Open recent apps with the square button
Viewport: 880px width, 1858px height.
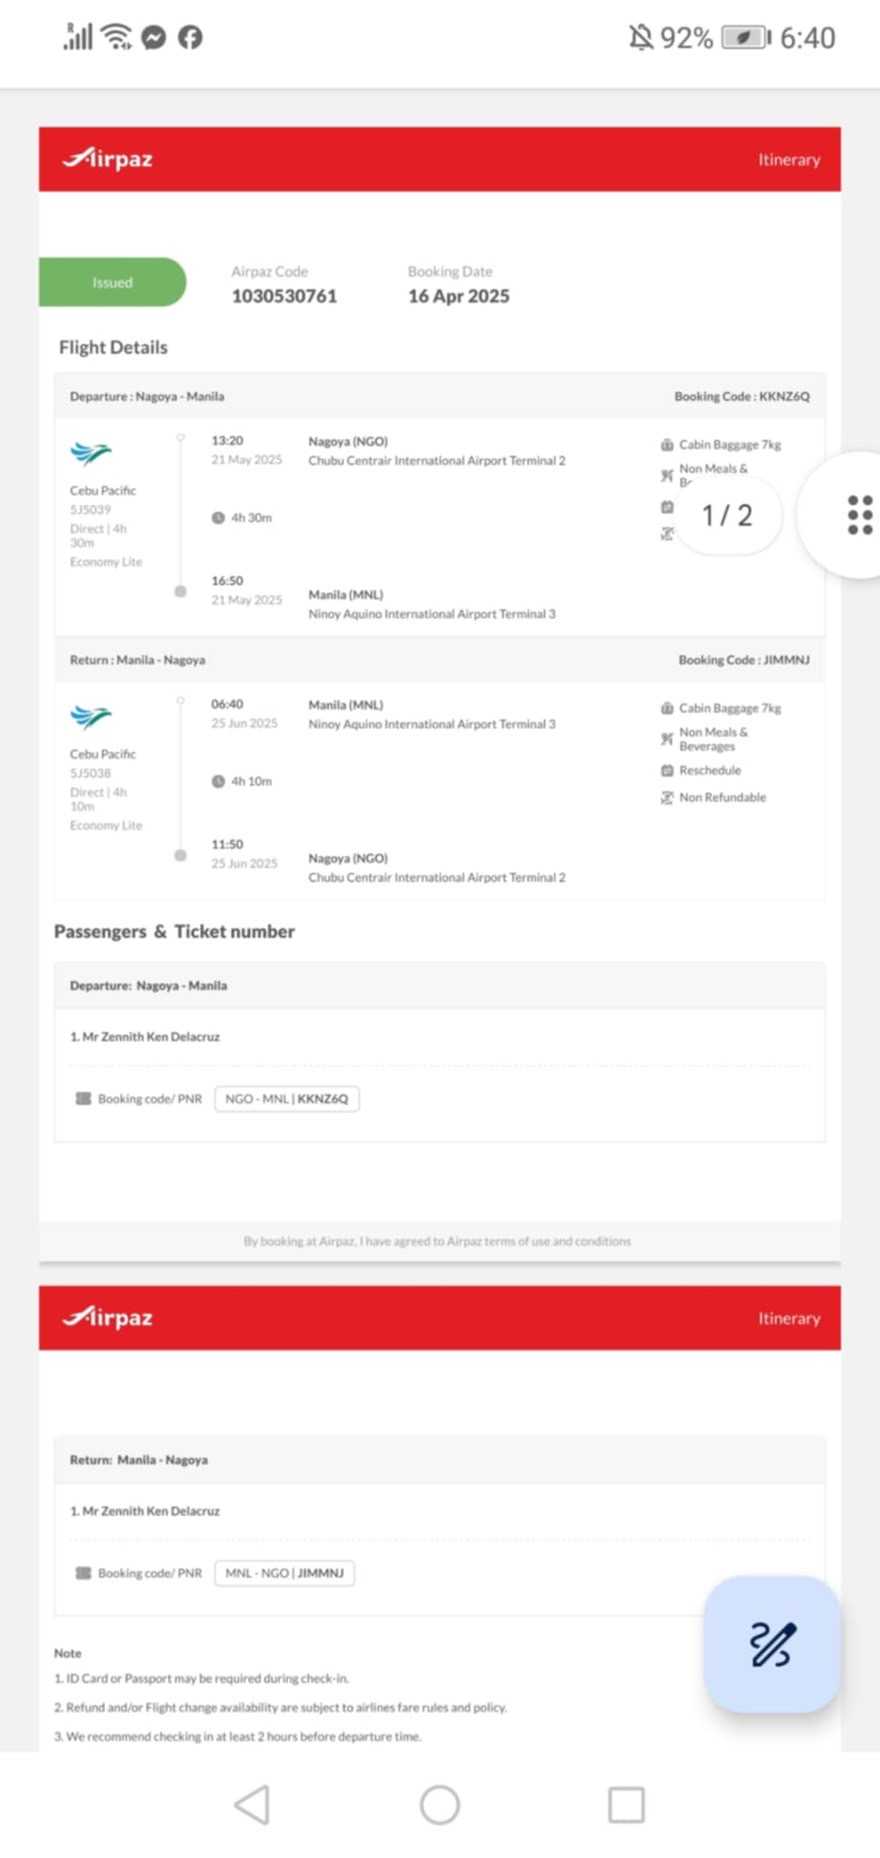click(x=626, y=1805)
